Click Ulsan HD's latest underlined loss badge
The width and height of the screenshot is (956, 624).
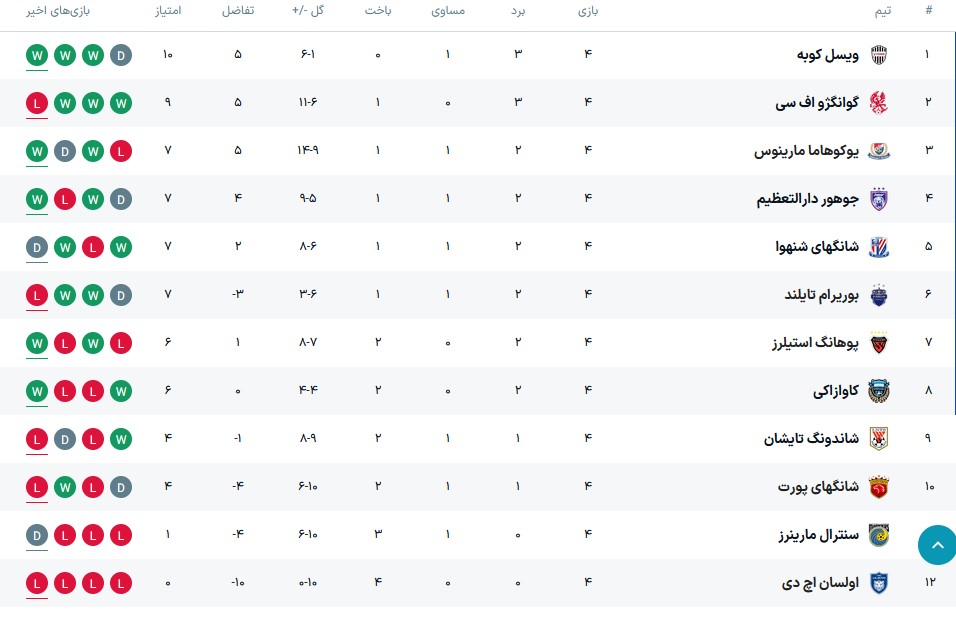[37, 583]
